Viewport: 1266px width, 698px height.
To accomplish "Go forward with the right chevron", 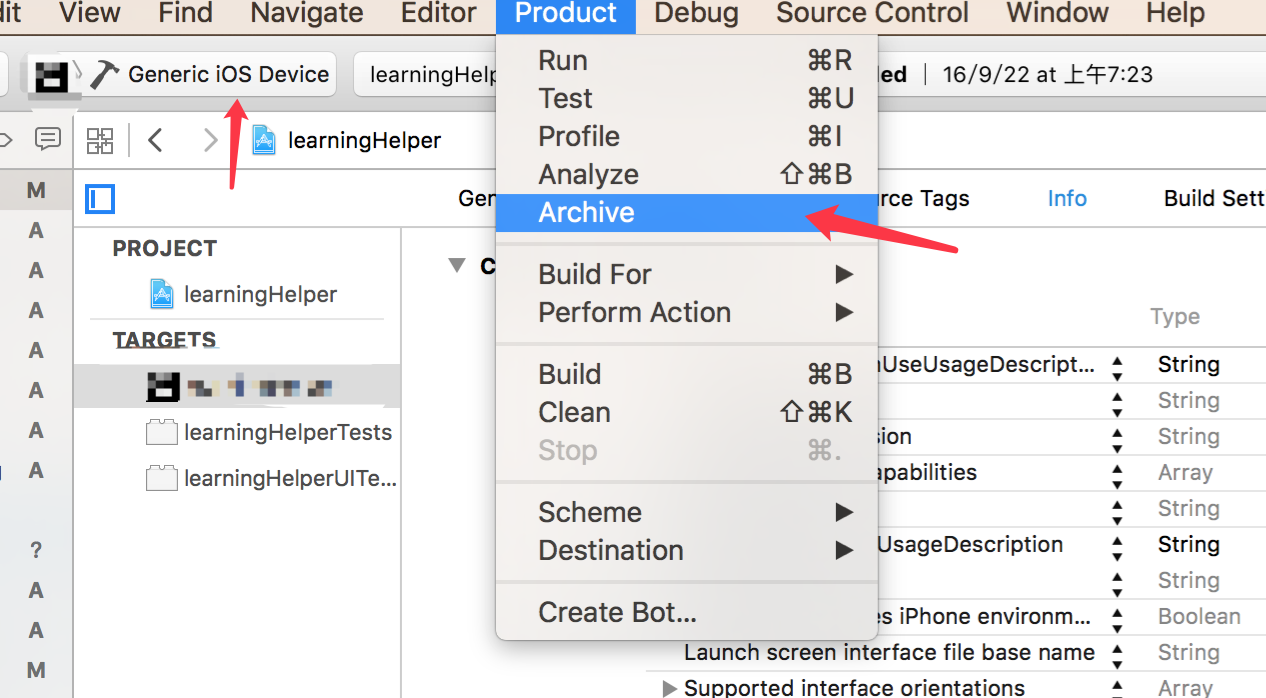I will 210,140.
